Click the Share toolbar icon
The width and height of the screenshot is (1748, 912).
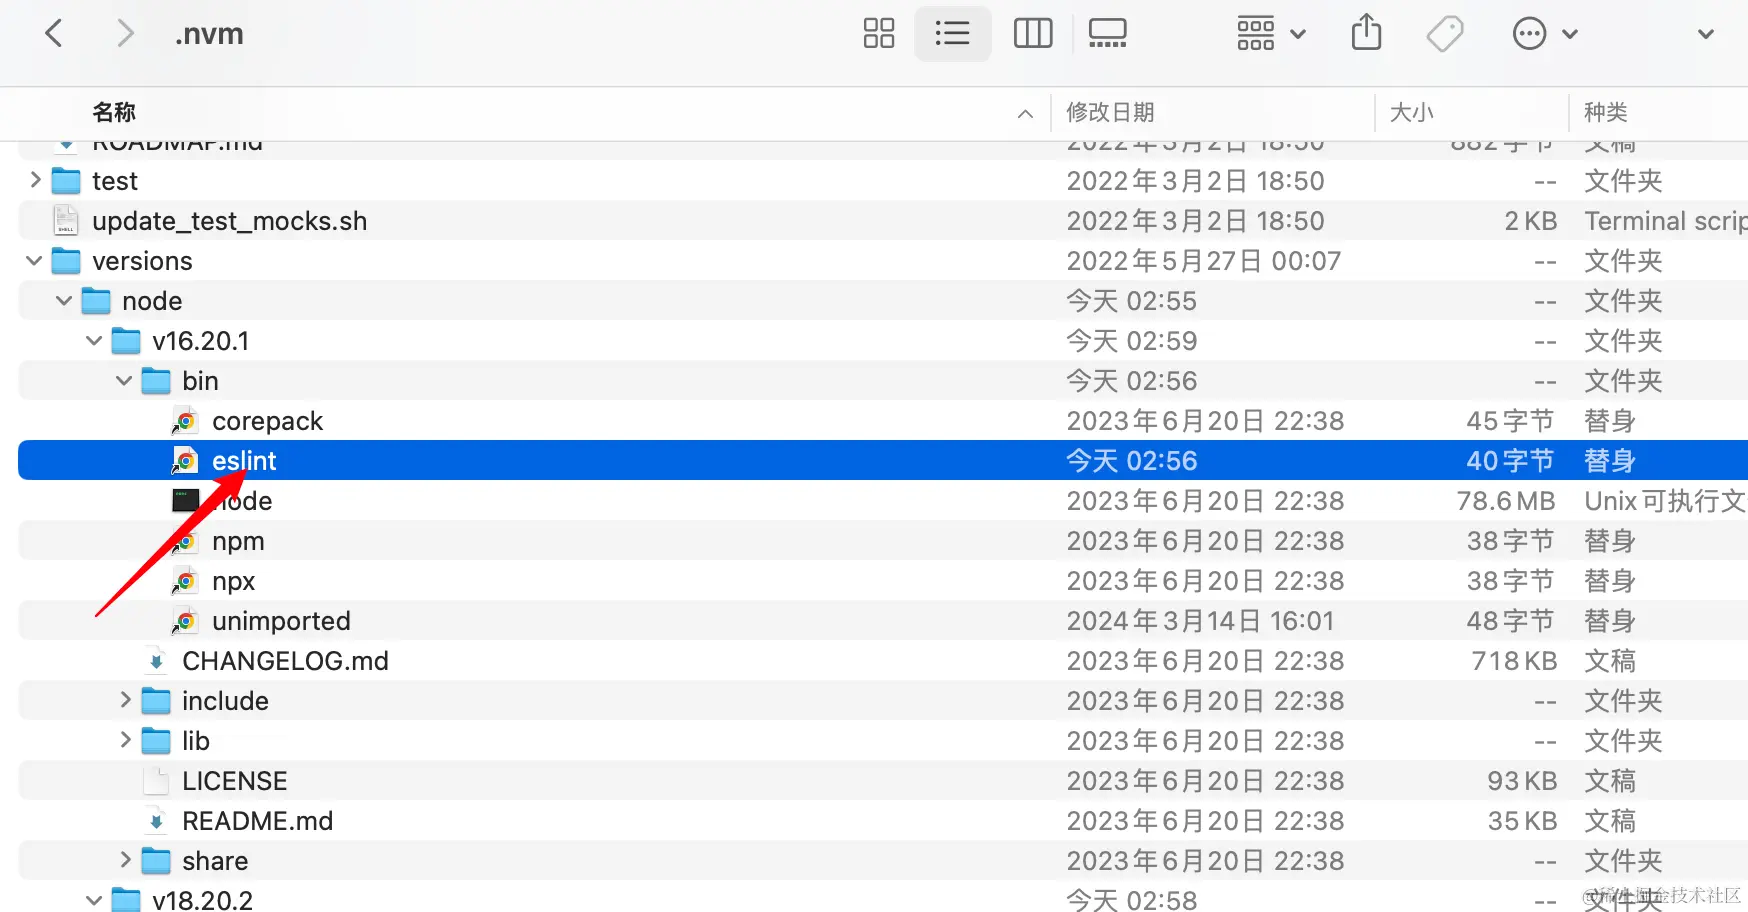click(x=1366, y=33)
